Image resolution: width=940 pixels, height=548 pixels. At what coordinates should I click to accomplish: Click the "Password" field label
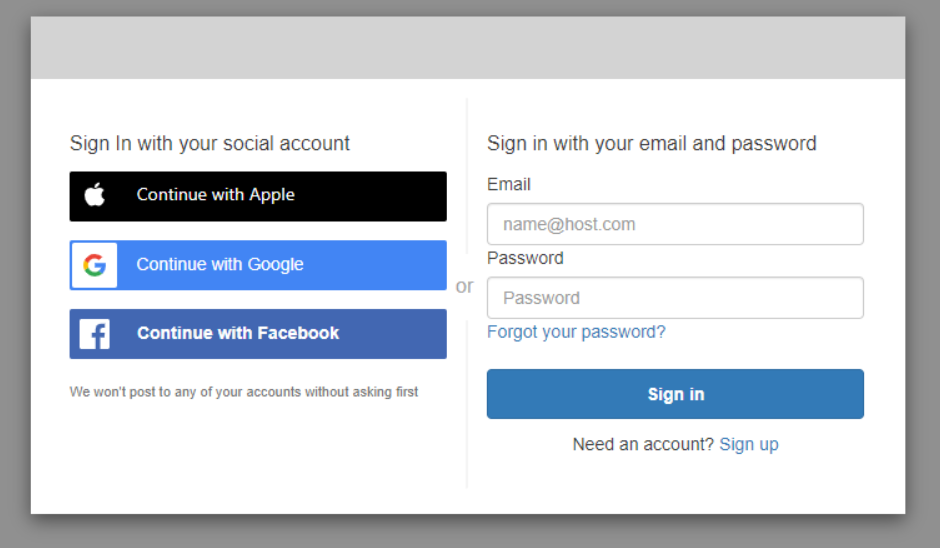[525, 258]
